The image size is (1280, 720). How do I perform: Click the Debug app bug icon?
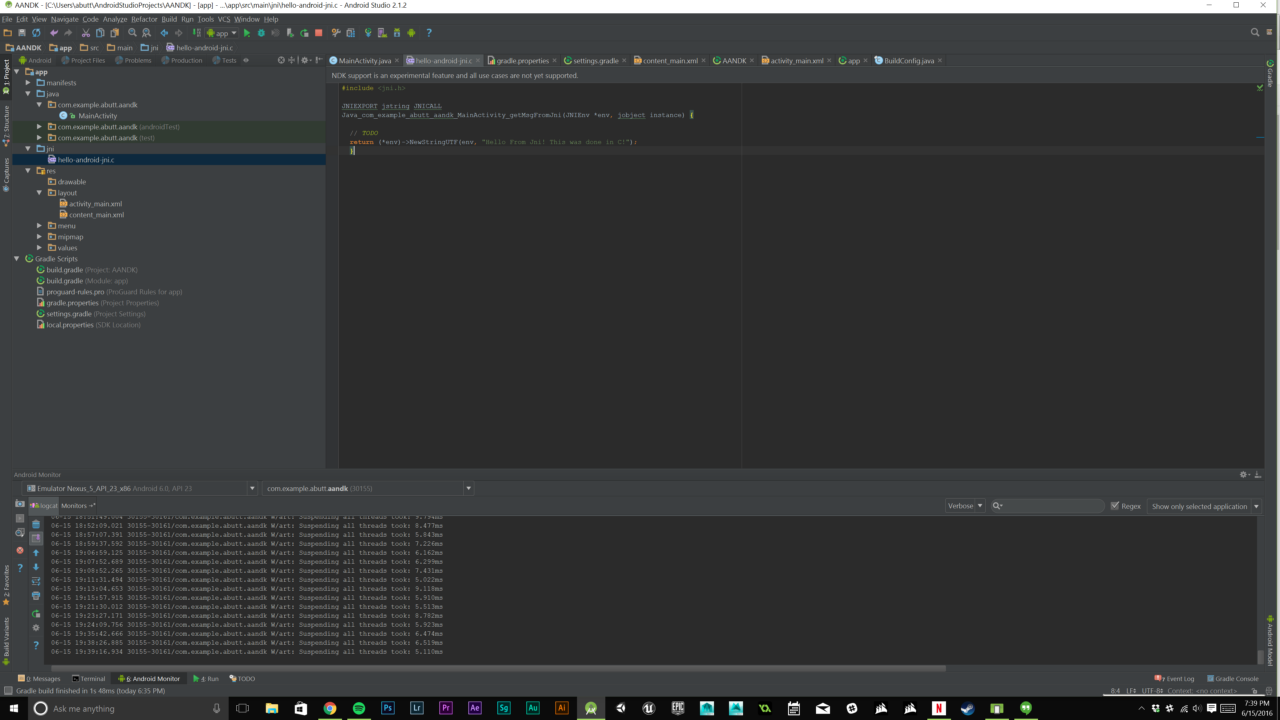[x=261, y=33]
